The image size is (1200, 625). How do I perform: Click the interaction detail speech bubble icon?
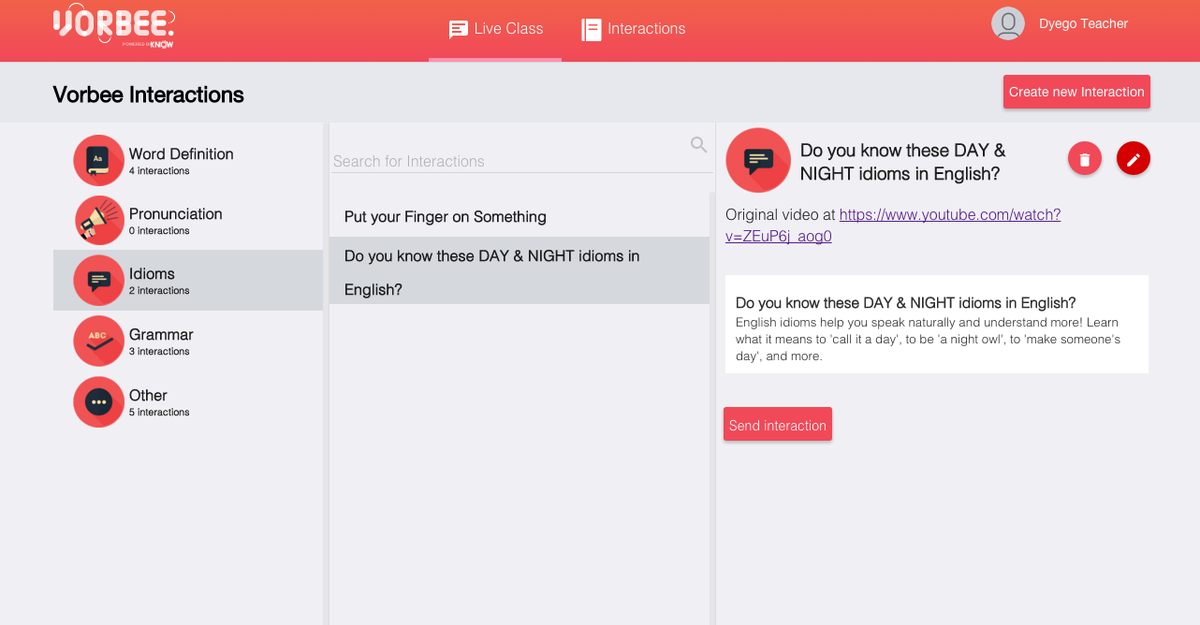[758, 160]
